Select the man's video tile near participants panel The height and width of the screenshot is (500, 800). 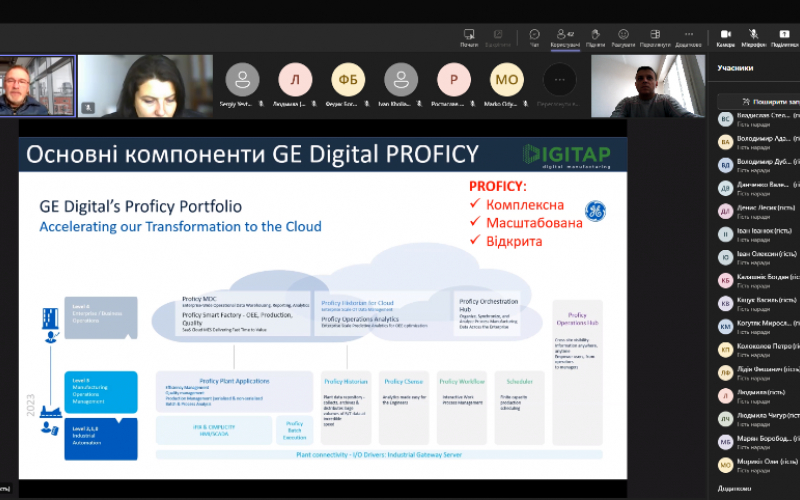(648, 86)
